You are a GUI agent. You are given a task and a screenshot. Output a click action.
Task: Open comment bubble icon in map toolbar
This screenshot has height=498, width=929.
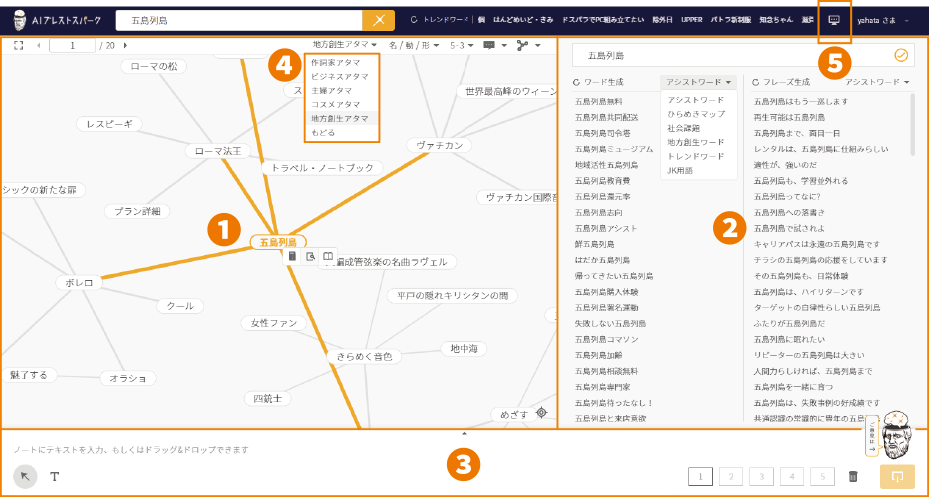pyautogui.click(x=489, y=46)
